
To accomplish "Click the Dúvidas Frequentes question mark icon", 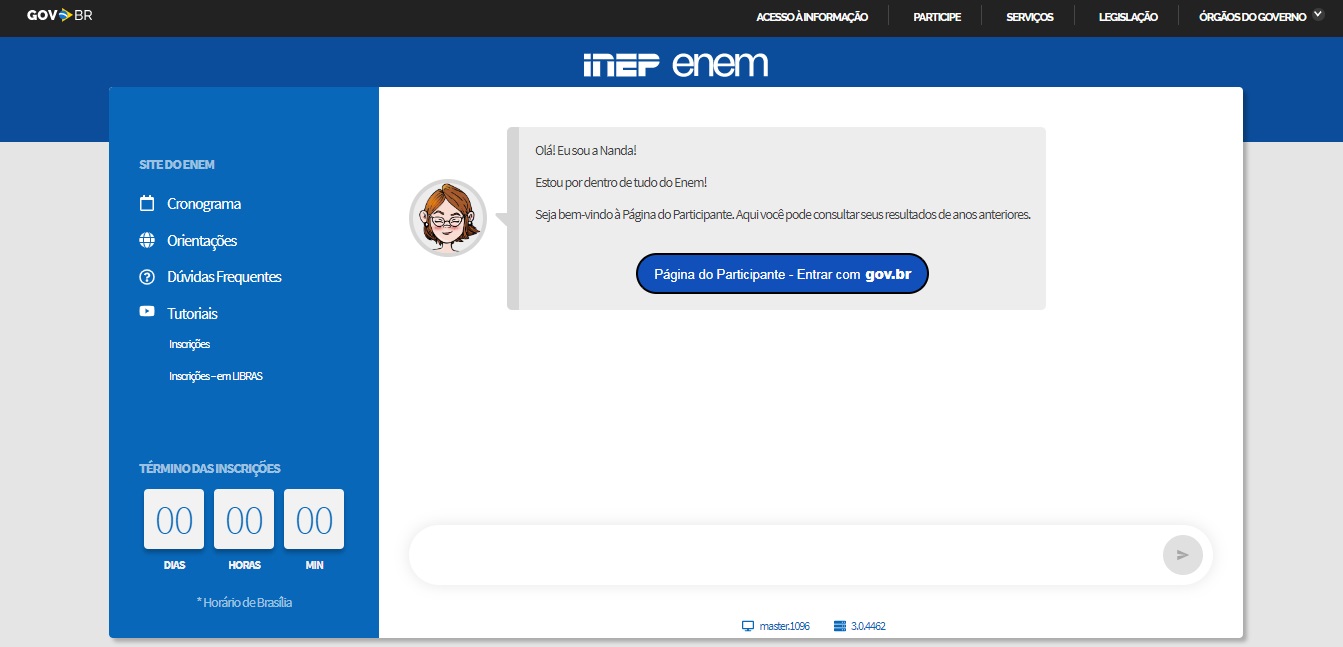I will (x=147, y=277).
